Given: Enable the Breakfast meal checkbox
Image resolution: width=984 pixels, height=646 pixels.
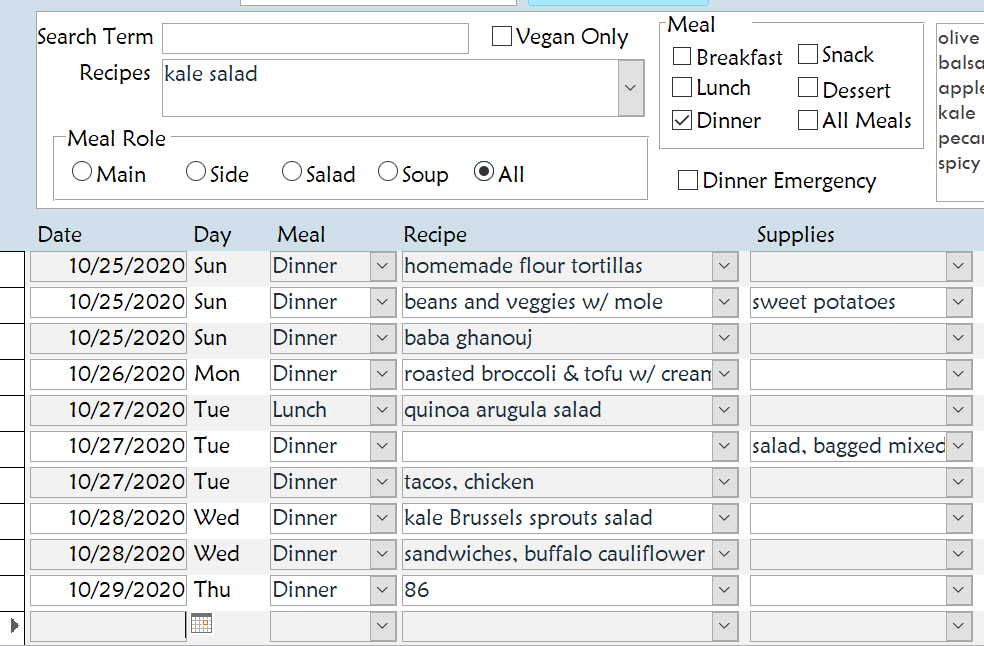Looking at the screenshot, I should [x=682, y=56].
